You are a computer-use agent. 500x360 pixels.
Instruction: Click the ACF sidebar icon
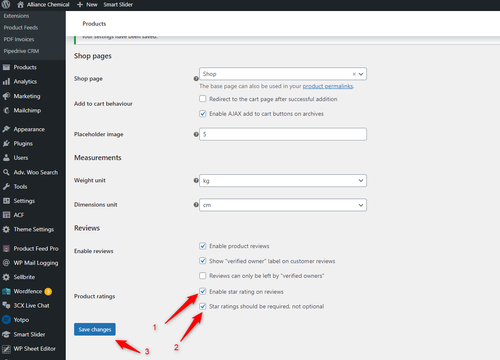[x=6, y=215]
